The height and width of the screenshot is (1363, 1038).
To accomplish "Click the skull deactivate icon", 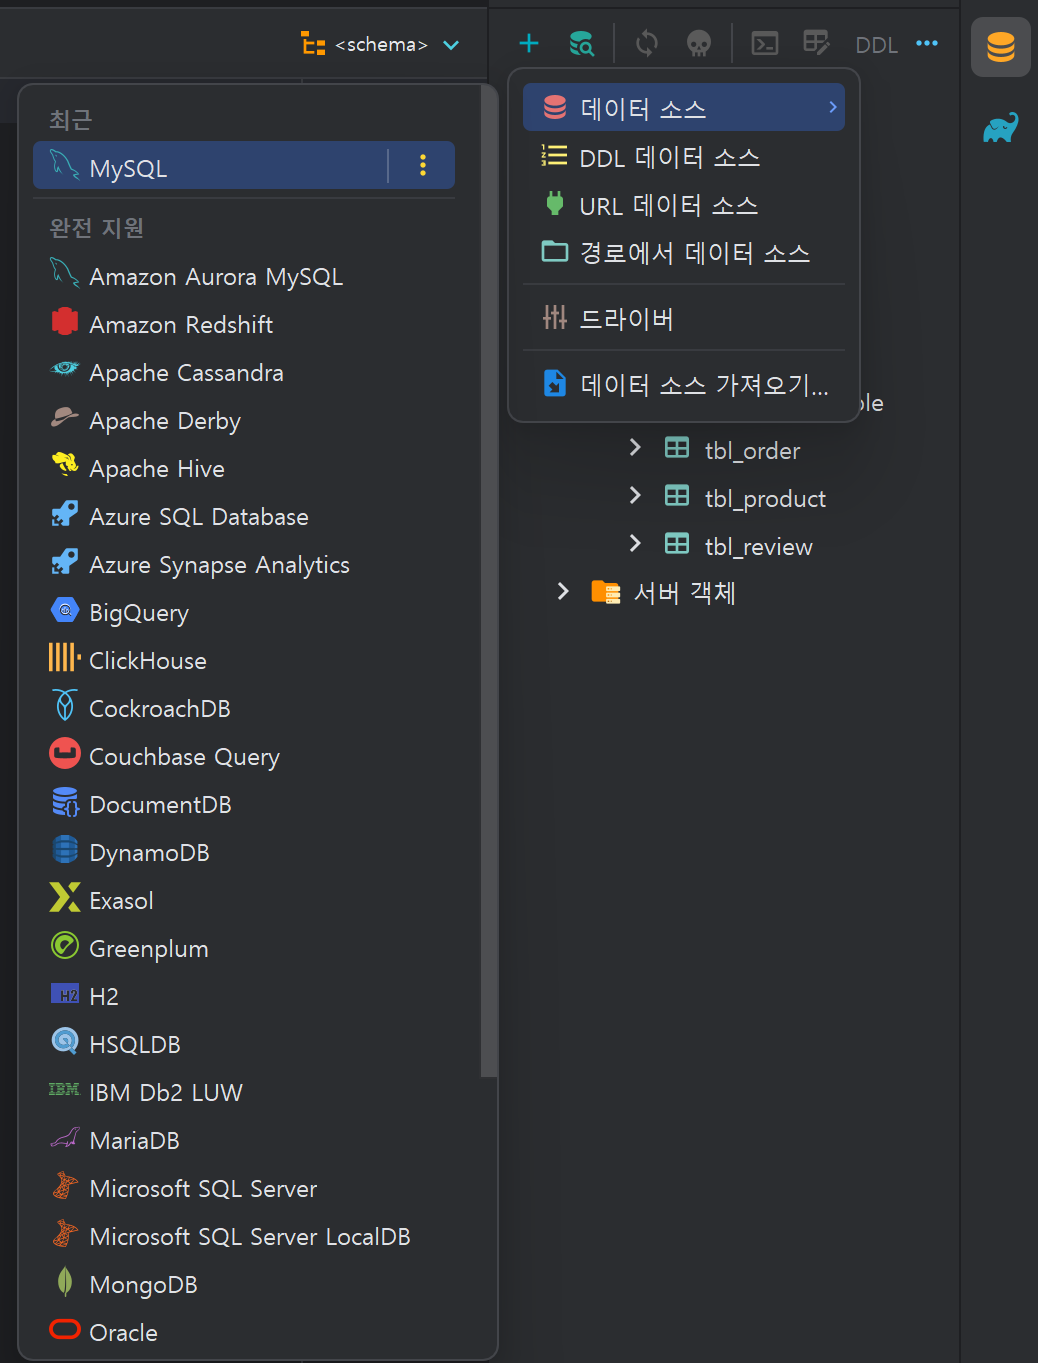I will point(699,43).
